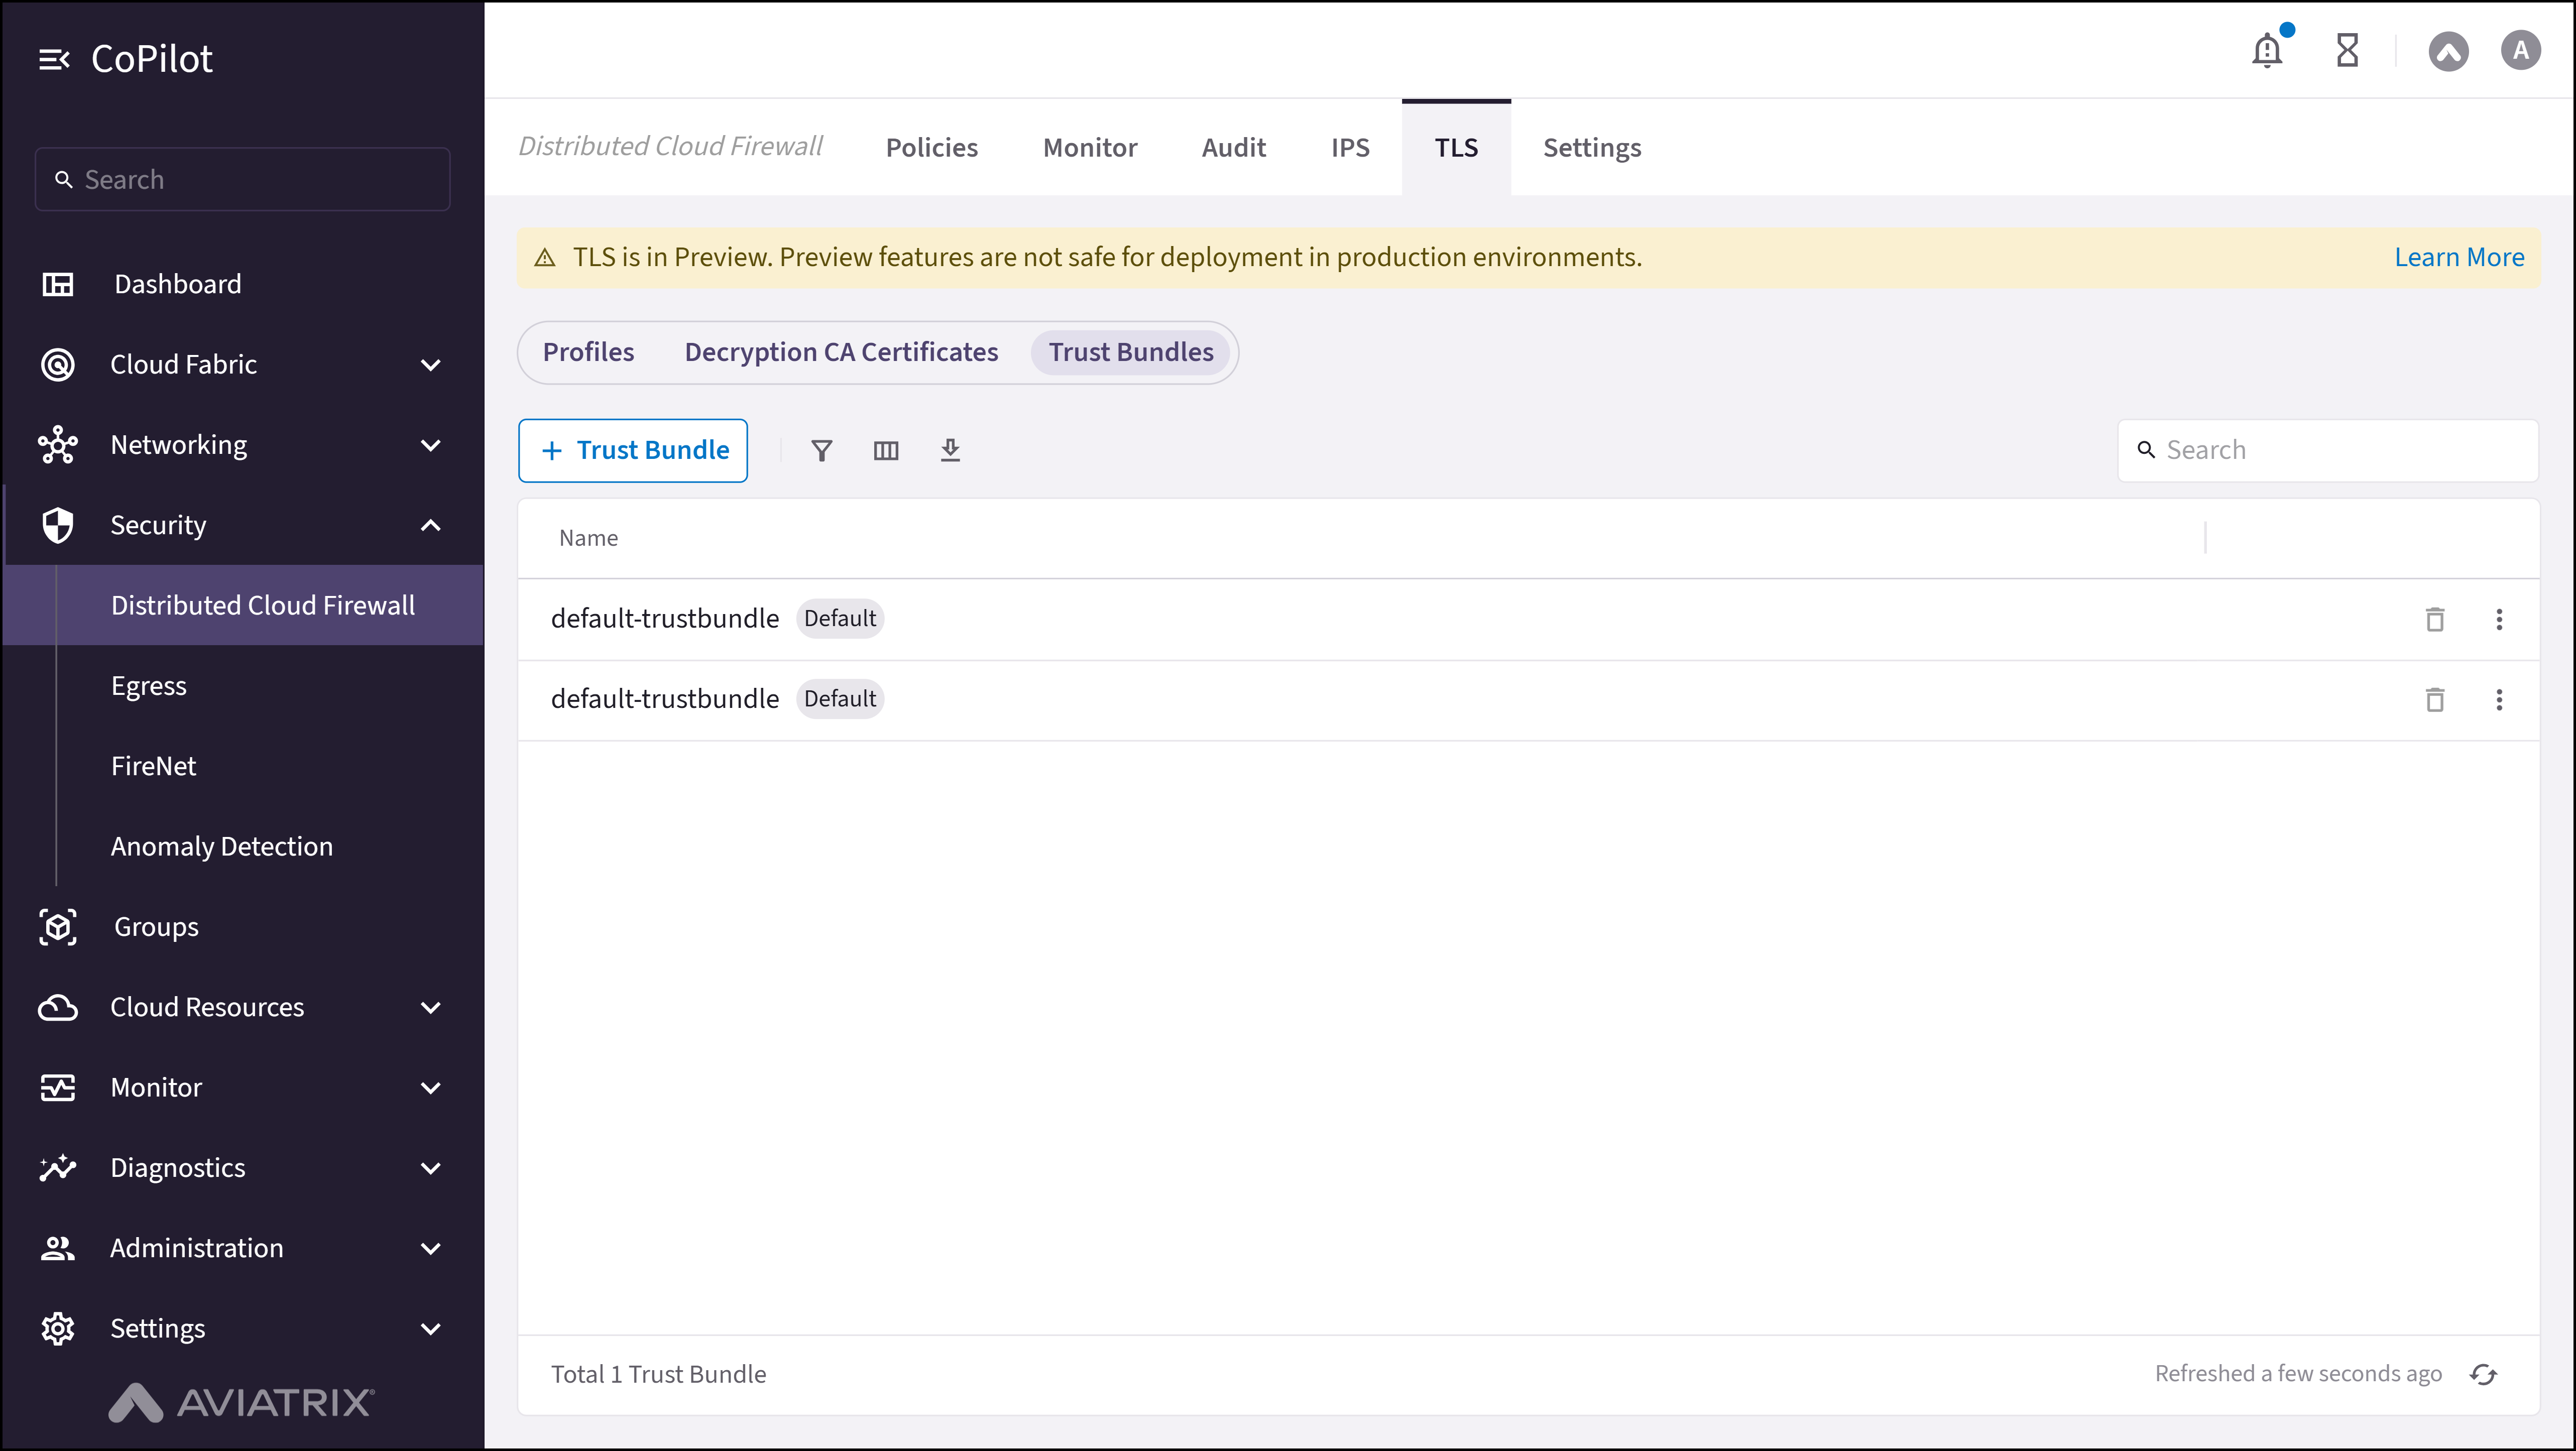
Task: Open the filter icon in toolbar
Action: (821, 451)
